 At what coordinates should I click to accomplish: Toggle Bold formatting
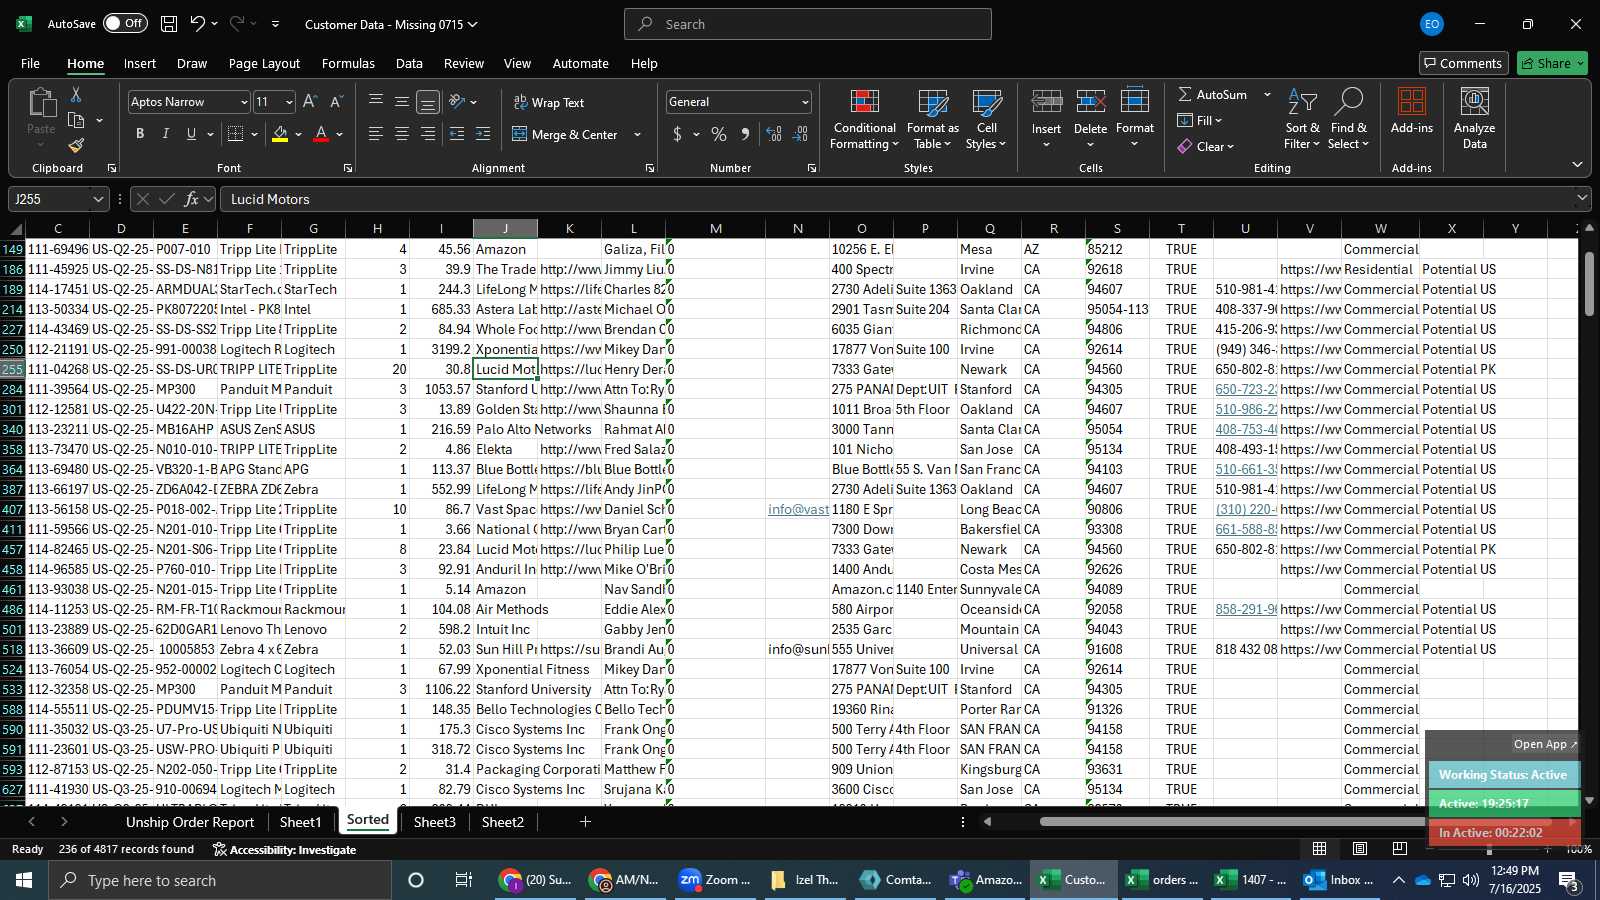click(x=140, y=134)
